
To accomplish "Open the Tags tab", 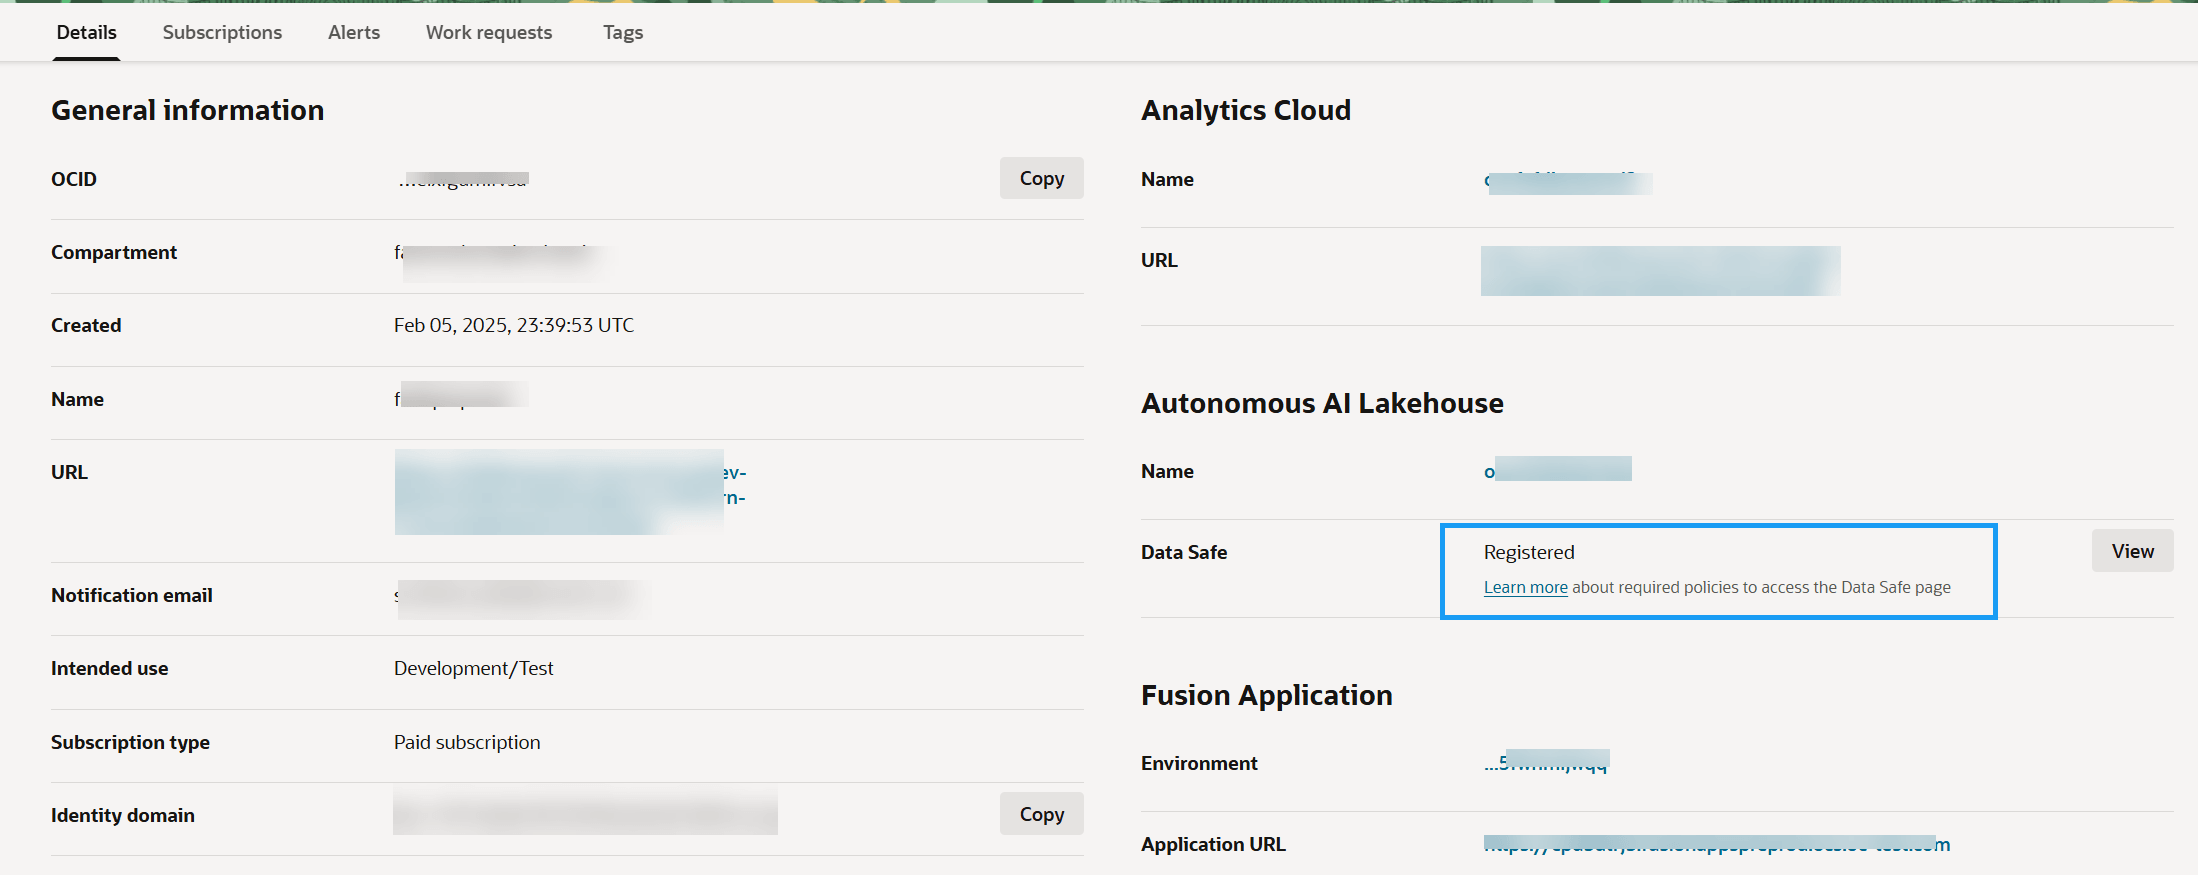I will point(623,32).
